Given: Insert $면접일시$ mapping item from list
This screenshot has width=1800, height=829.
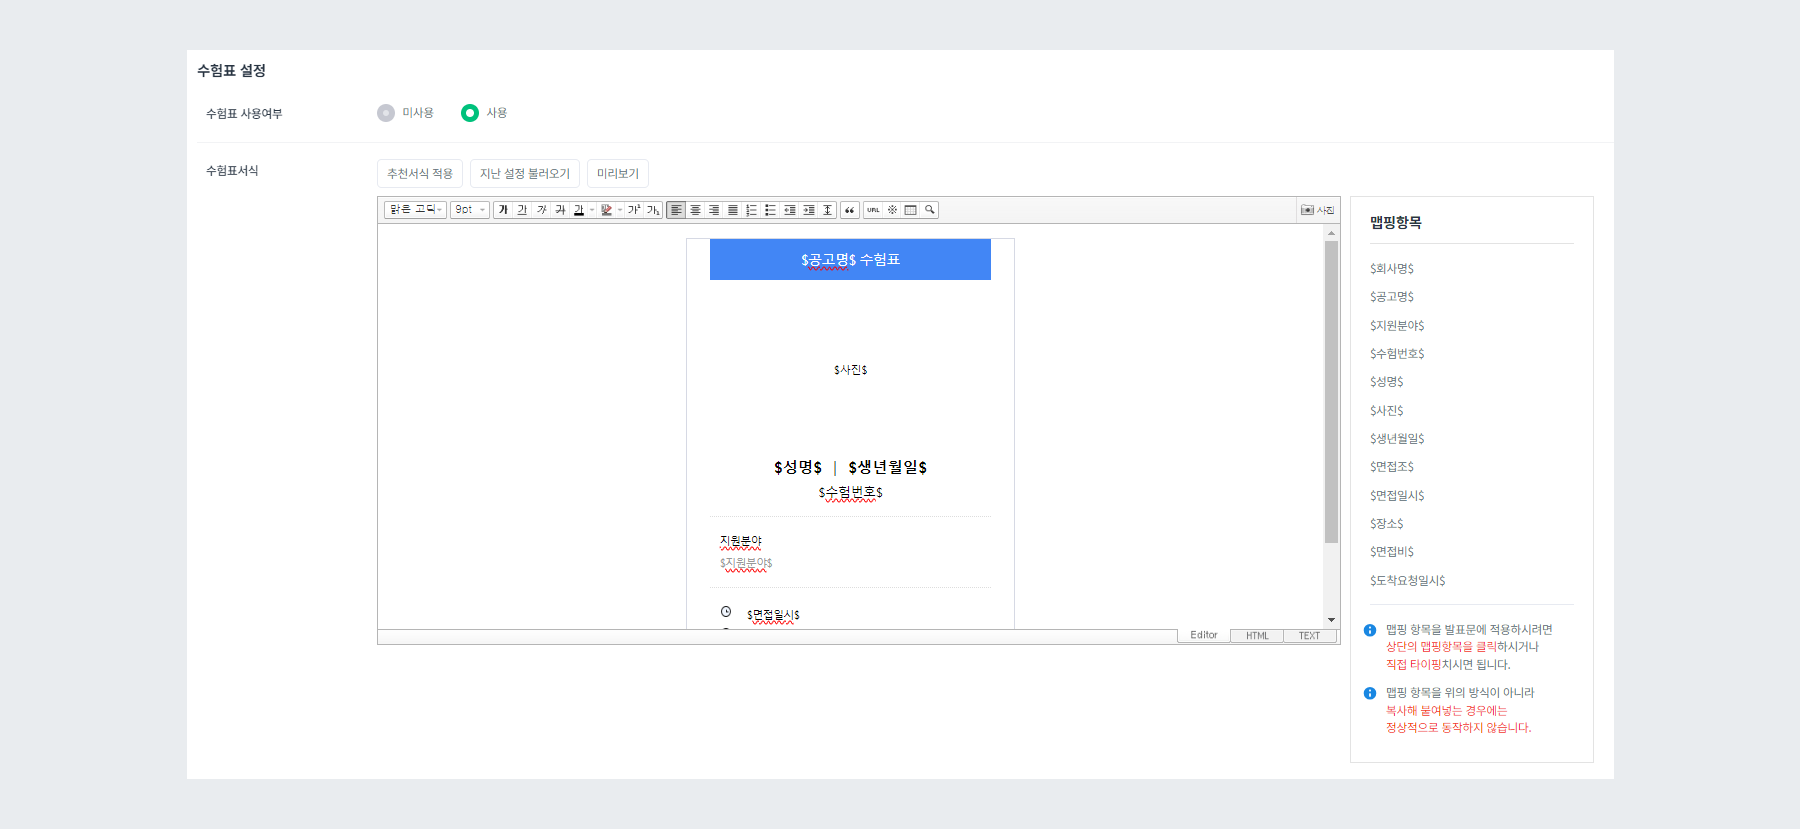Looking at the screenshot, I should [x=1397, y=496].
